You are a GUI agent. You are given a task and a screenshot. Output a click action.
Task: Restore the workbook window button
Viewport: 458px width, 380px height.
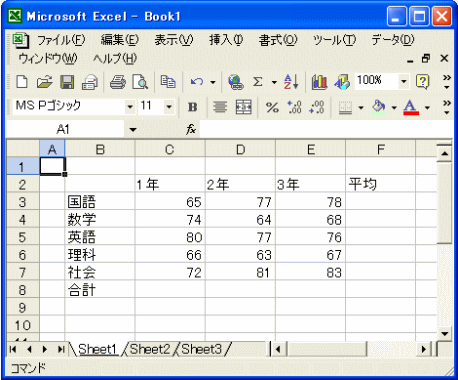pos(426,59)
